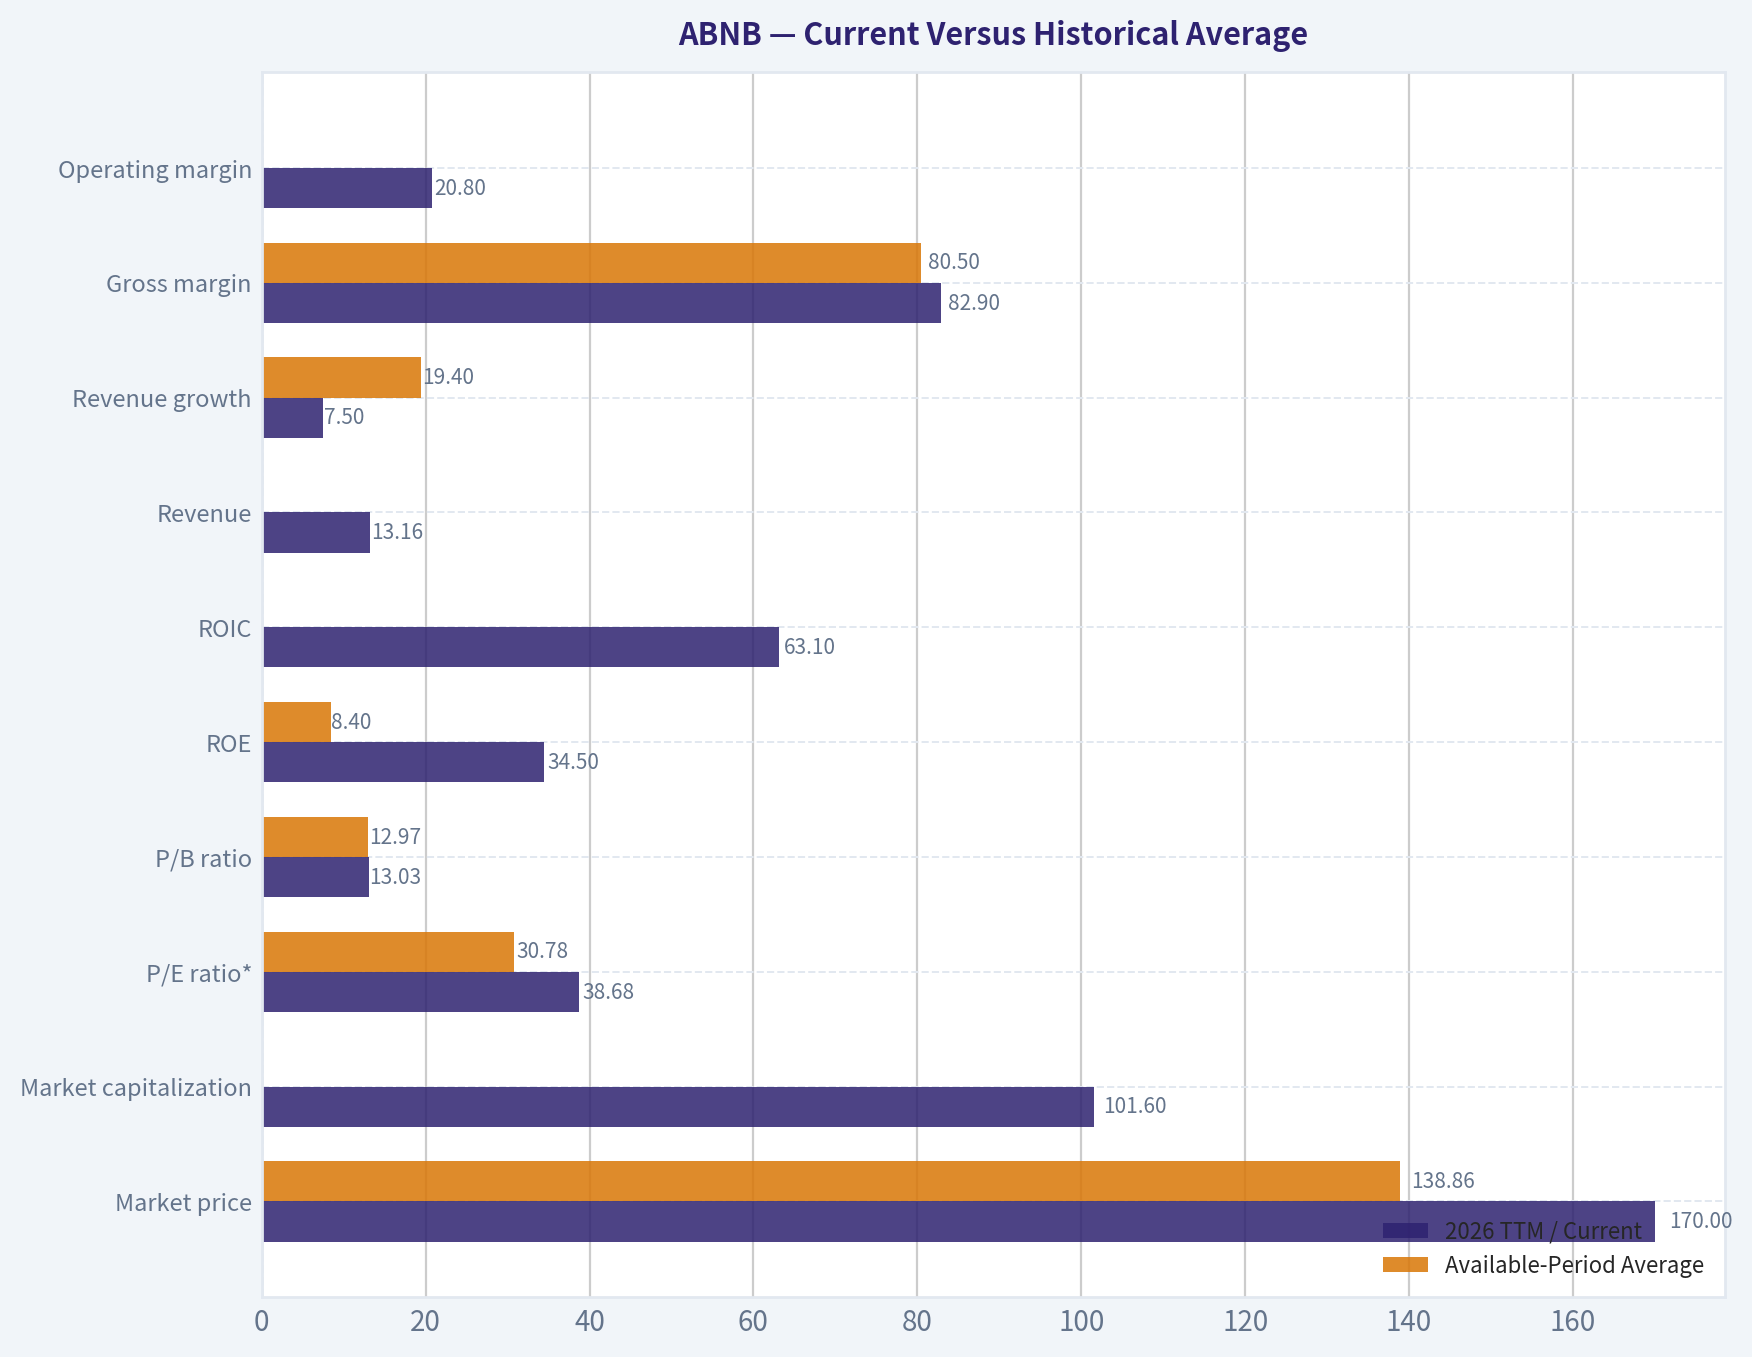
Task: Click the x-axis tick label 80
Action: tap(917, 1323)
